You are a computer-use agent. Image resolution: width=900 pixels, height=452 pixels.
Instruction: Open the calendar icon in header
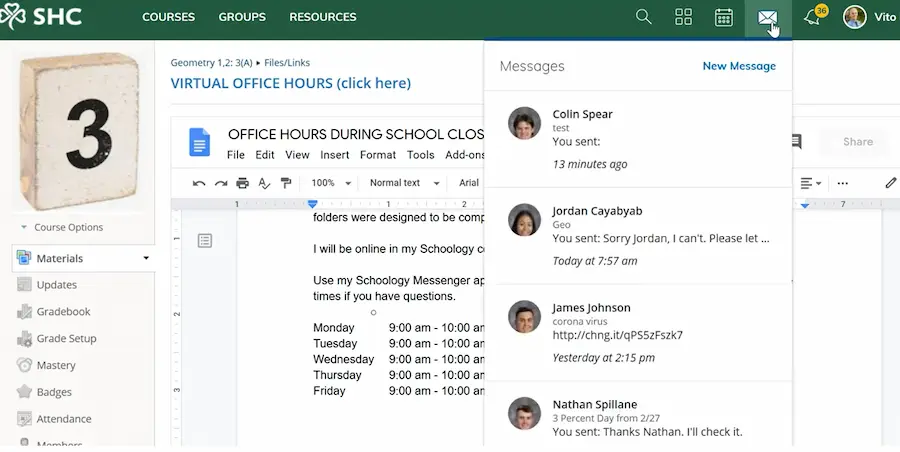[724, 17]
